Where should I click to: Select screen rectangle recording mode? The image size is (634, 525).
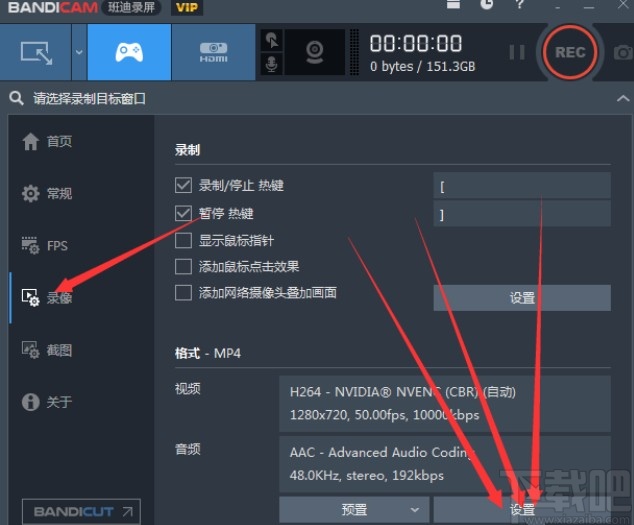36,52
